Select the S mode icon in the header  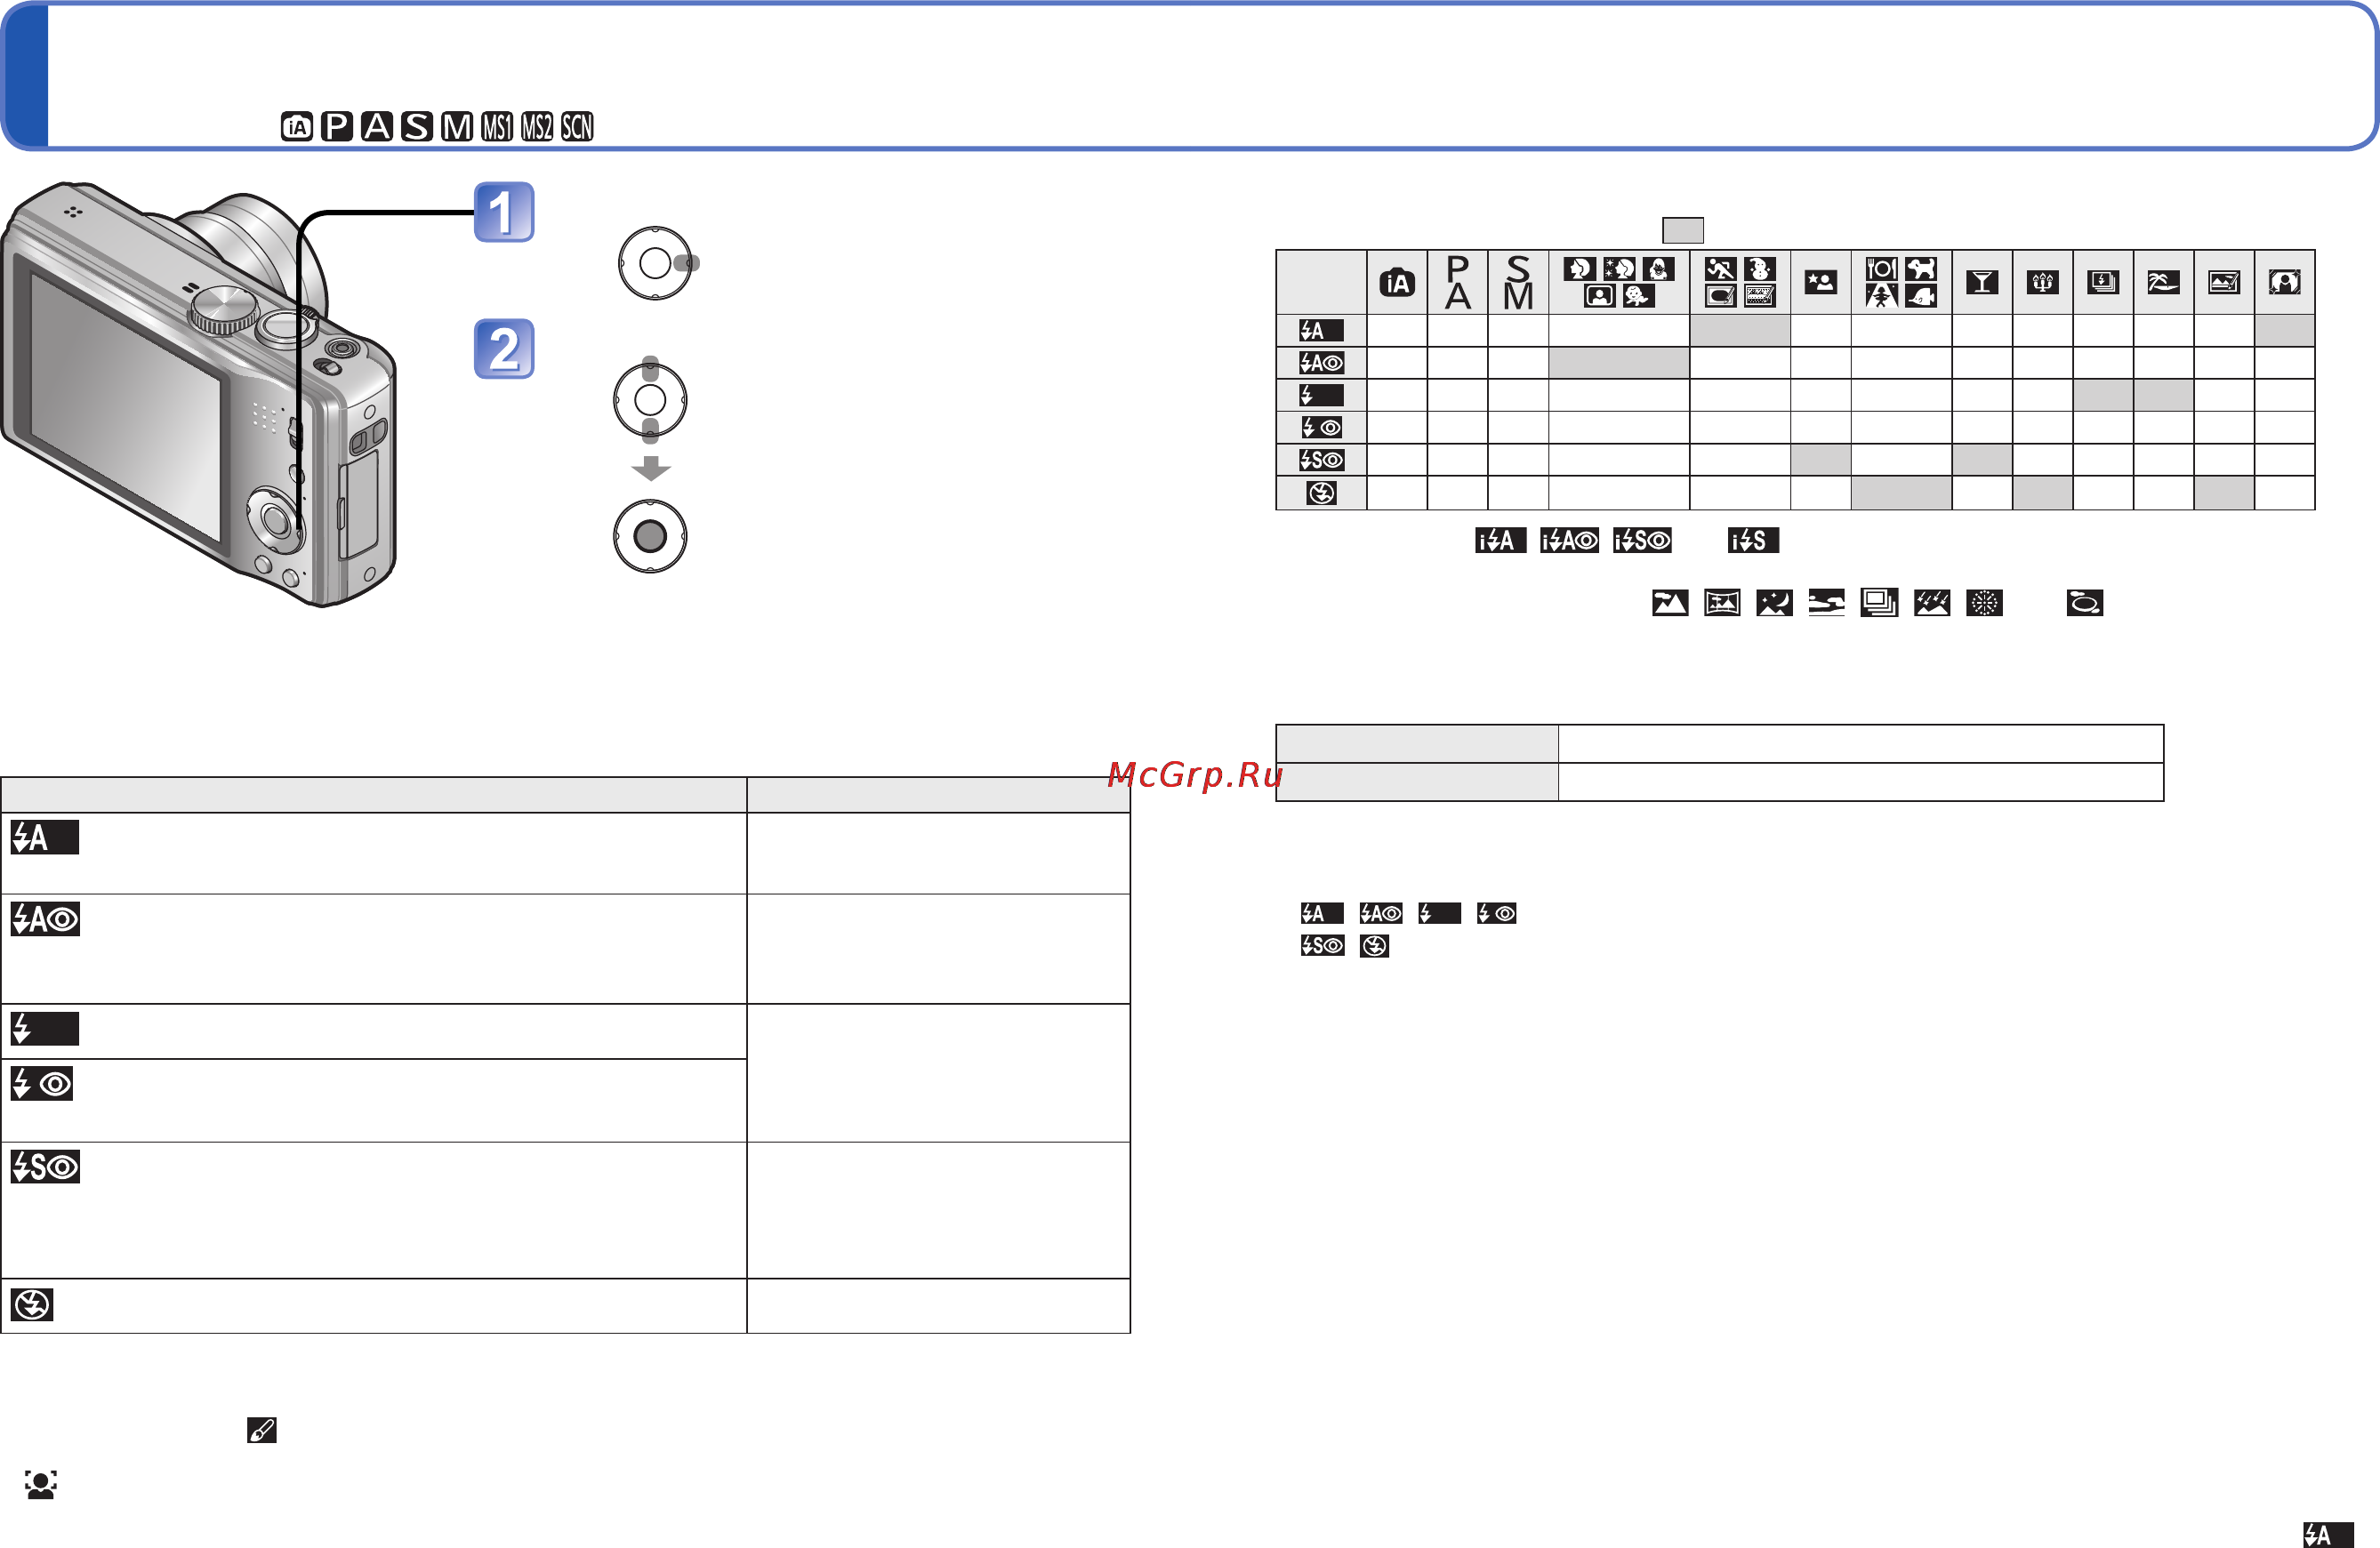pos(417,127)
